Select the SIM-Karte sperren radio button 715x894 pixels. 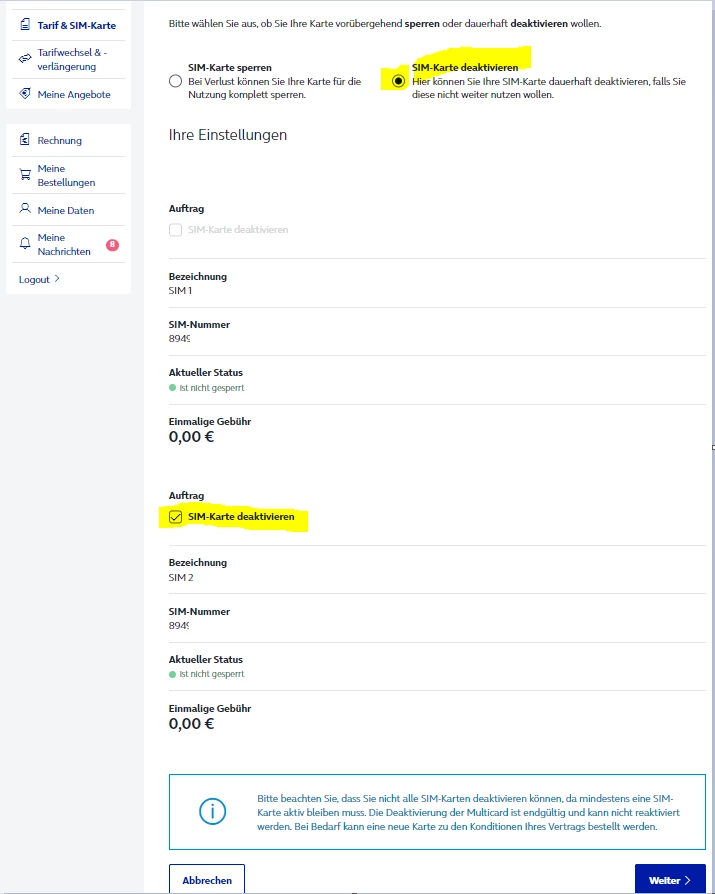coord(176,81)
